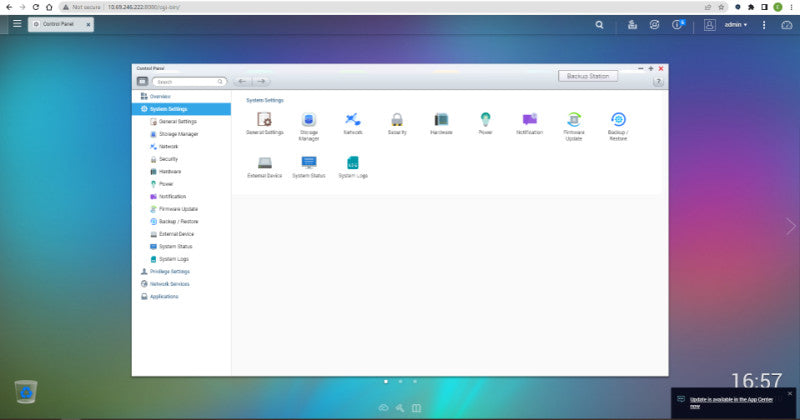Select External Device in the sidebar

[x=181, y=234]
